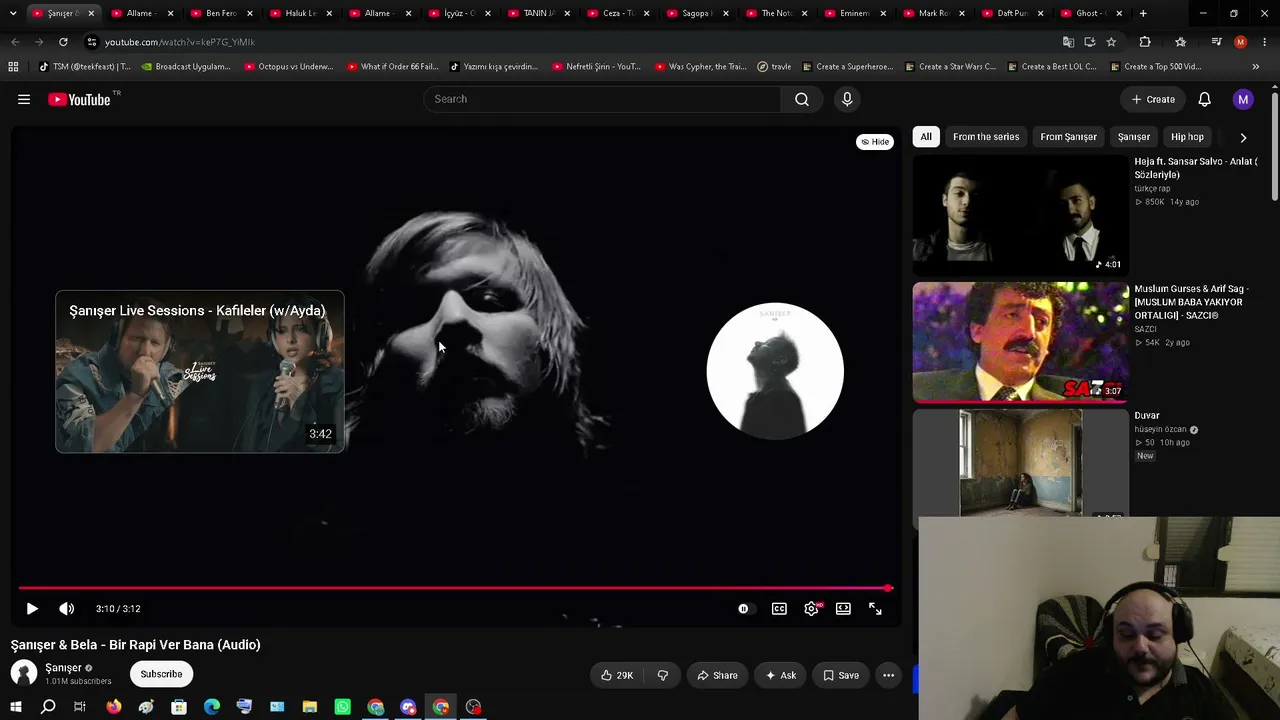Screen dimensions: 1280x720
Task: Reload the page in Chrome
Action: (x=63, y=42)
